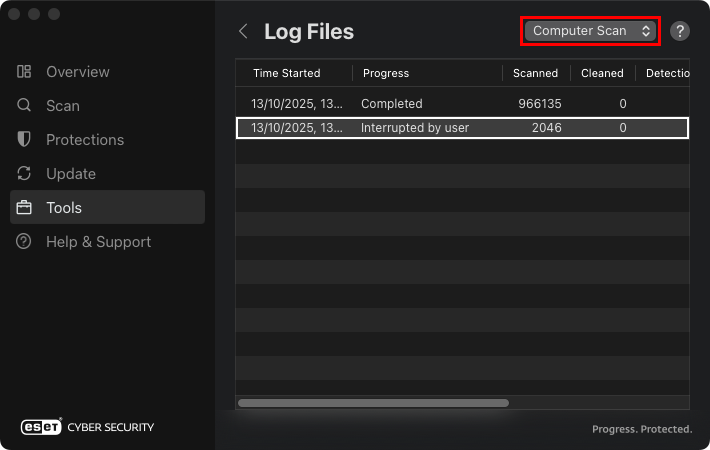Viewport: 710px width, 450px height.
Task: Click the red close window button
Action: click(x=14, y=14)
